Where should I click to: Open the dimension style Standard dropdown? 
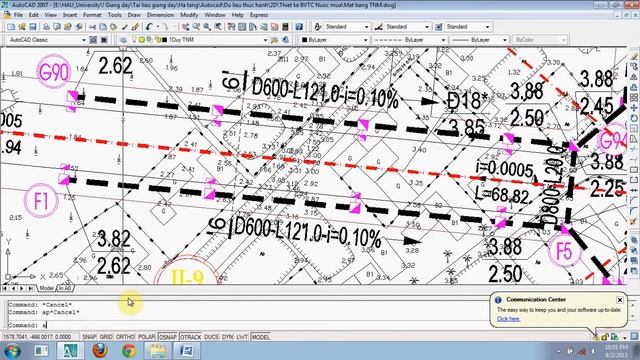pos(427,27)
